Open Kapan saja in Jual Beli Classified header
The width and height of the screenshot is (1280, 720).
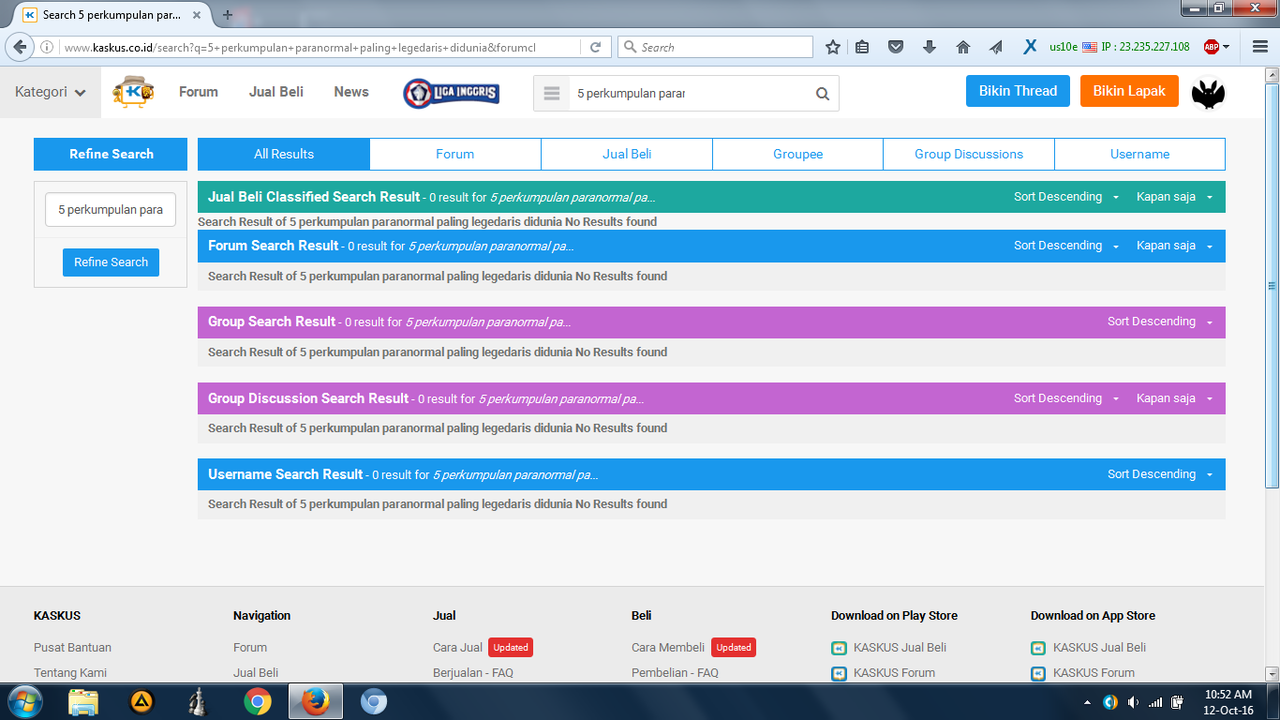pos(1174,197)
